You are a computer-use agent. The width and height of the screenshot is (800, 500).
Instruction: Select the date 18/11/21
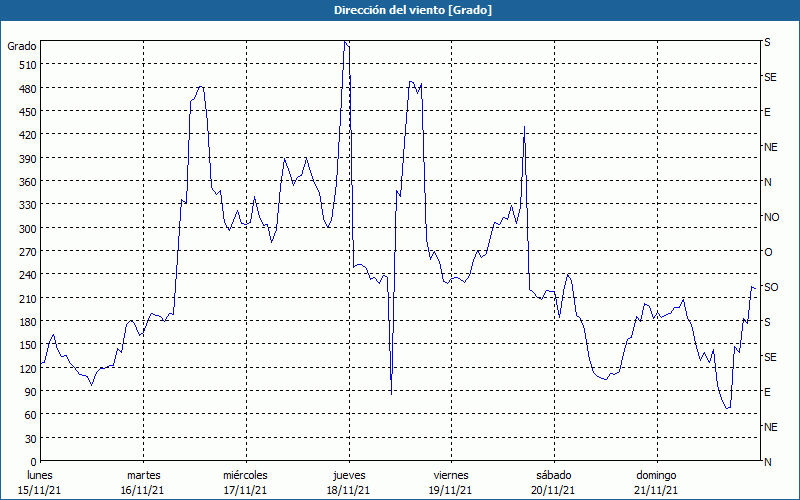348,491
